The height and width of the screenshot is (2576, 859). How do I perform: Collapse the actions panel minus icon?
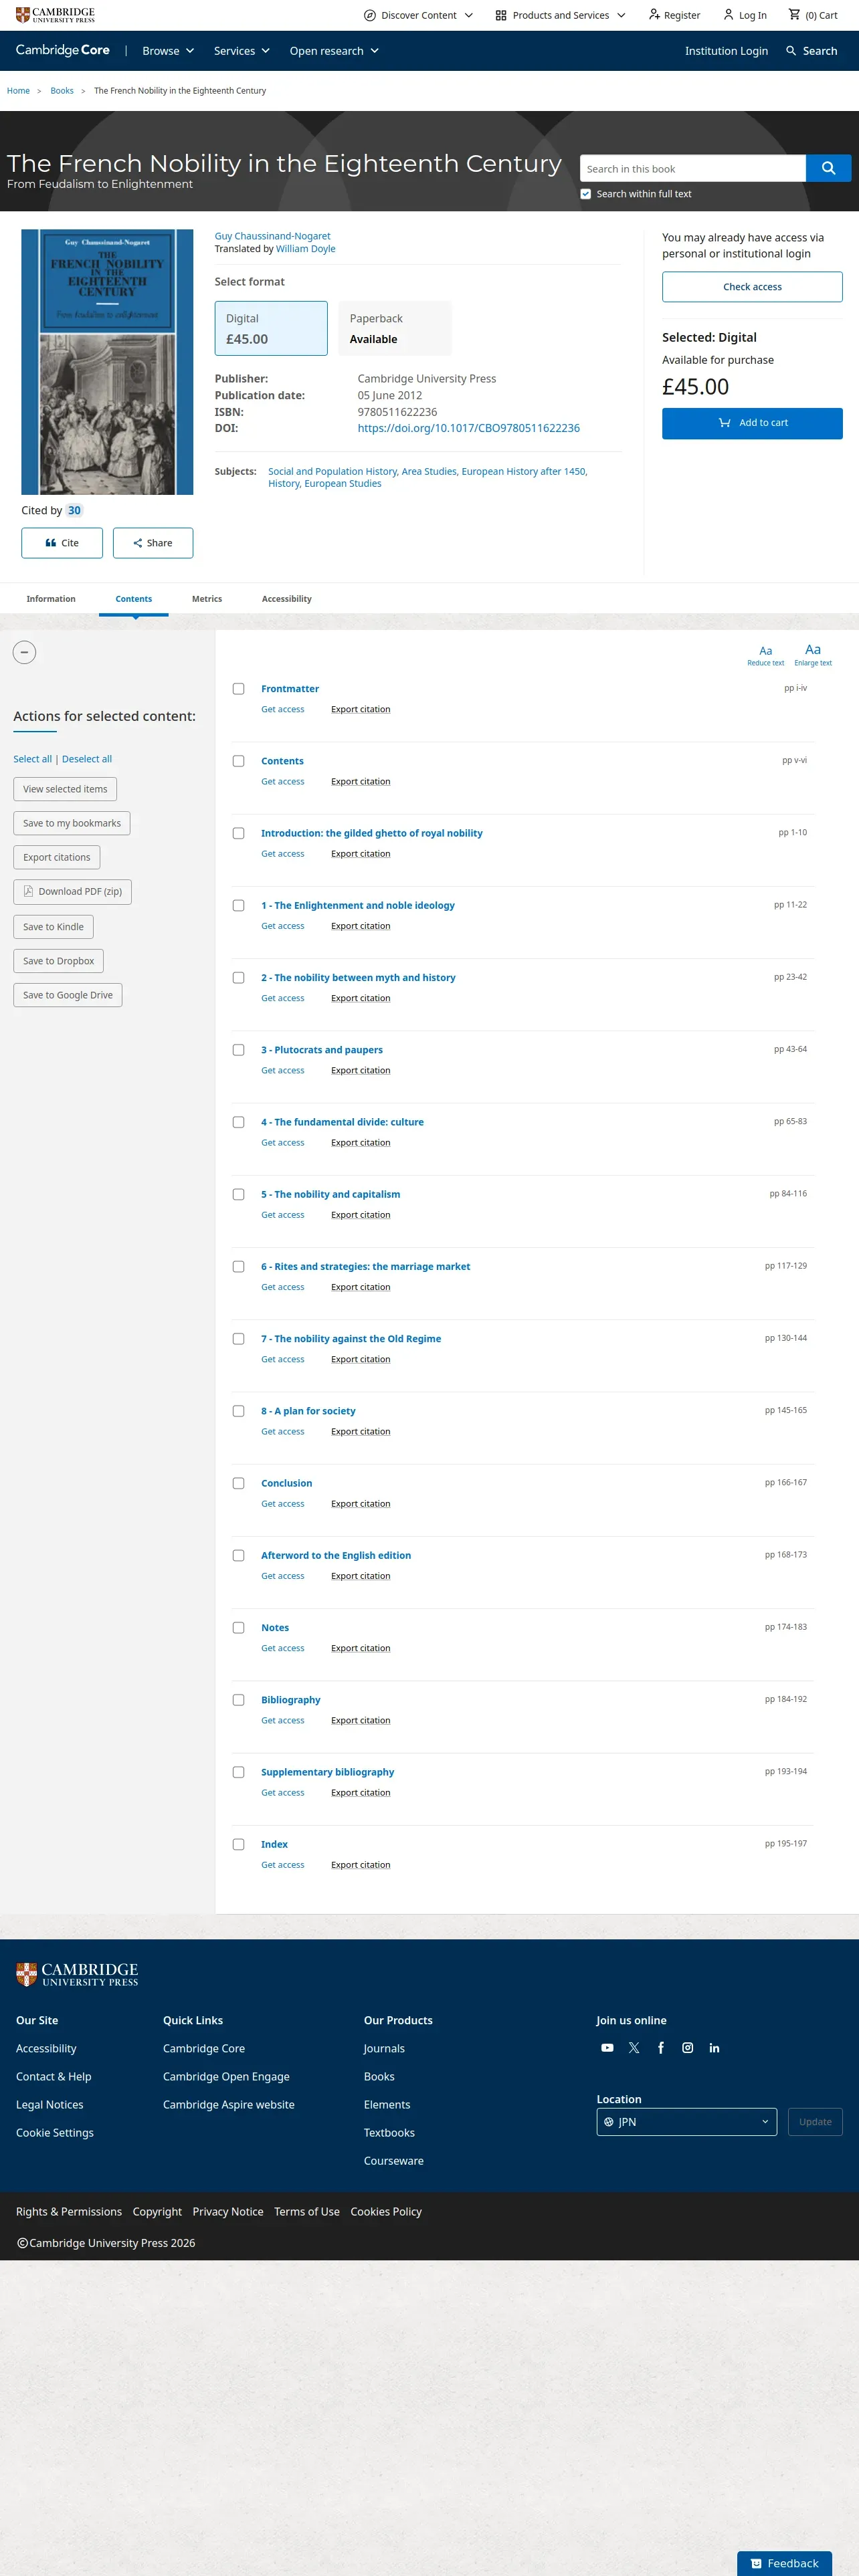(x=25, y=652)
